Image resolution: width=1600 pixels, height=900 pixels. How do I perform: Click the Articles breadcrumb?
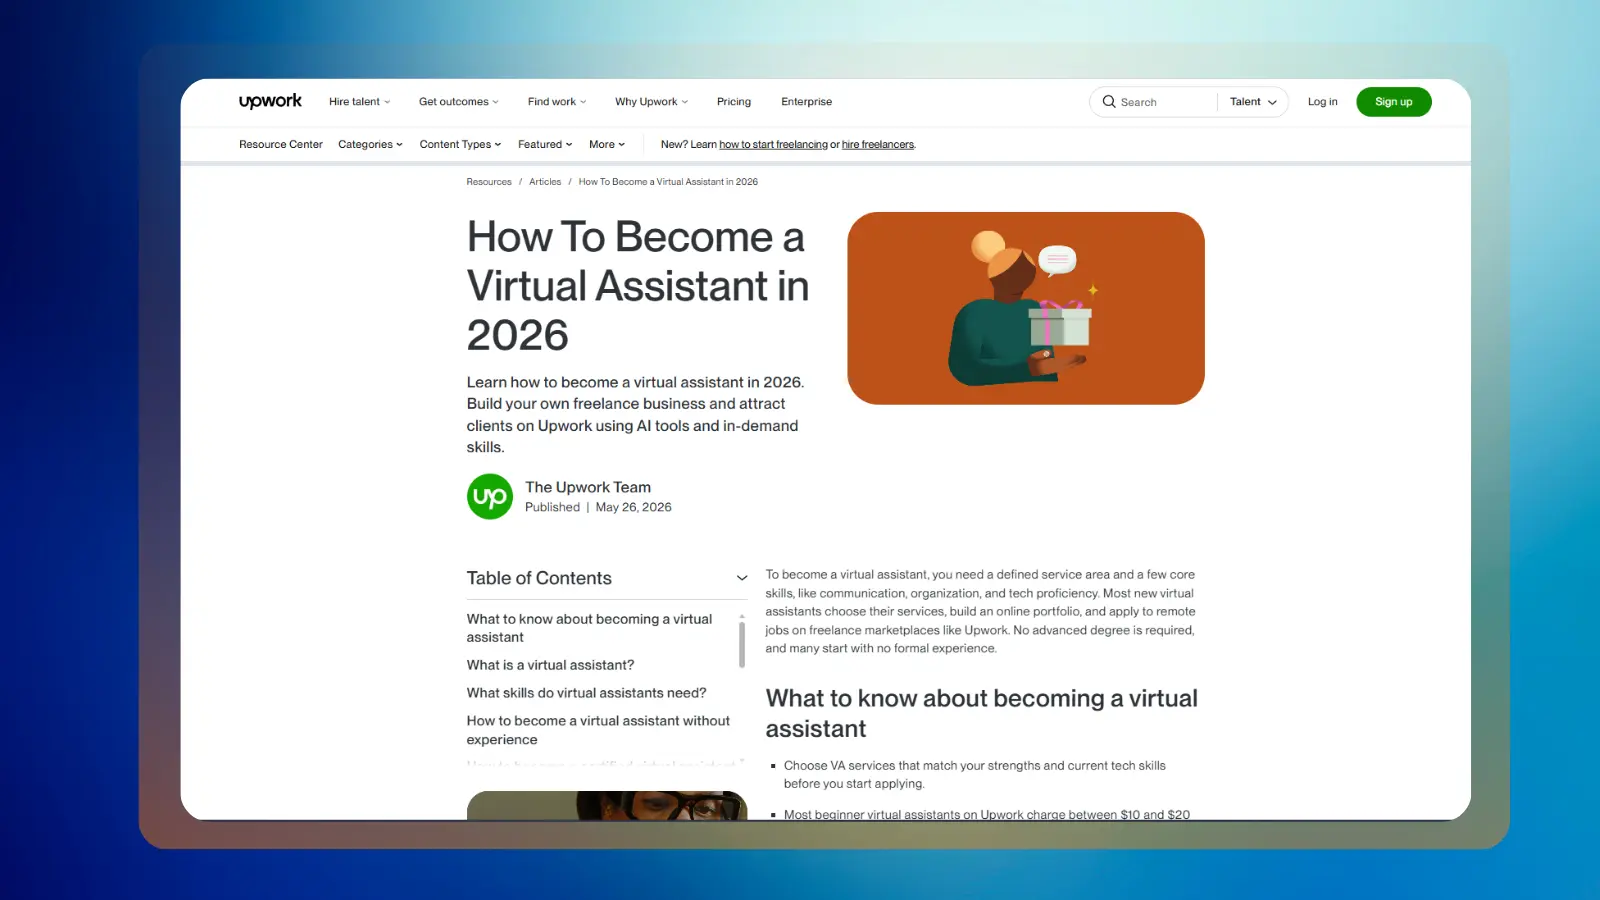coord(545,182)
